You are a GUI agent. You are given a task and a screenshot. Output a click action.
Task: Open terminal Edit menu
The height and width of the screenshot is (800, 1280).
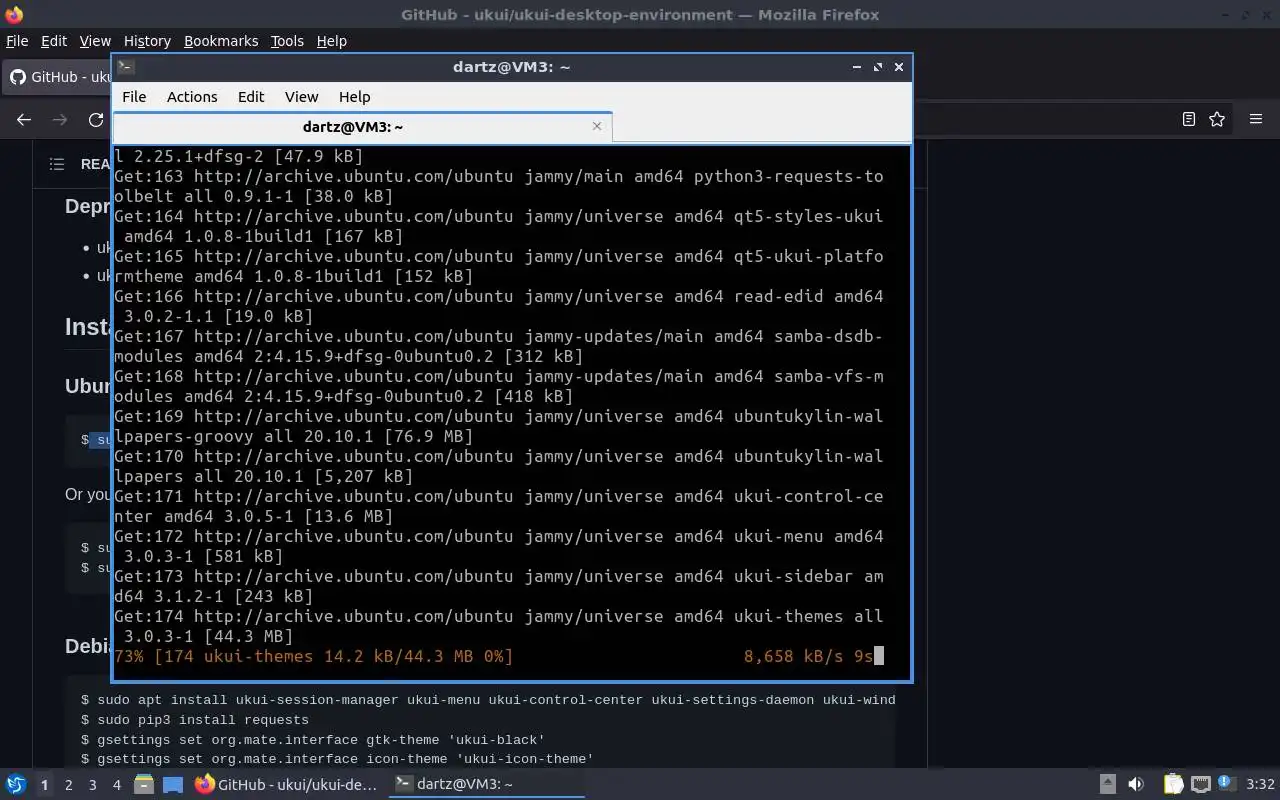click(x=251, y=97)
